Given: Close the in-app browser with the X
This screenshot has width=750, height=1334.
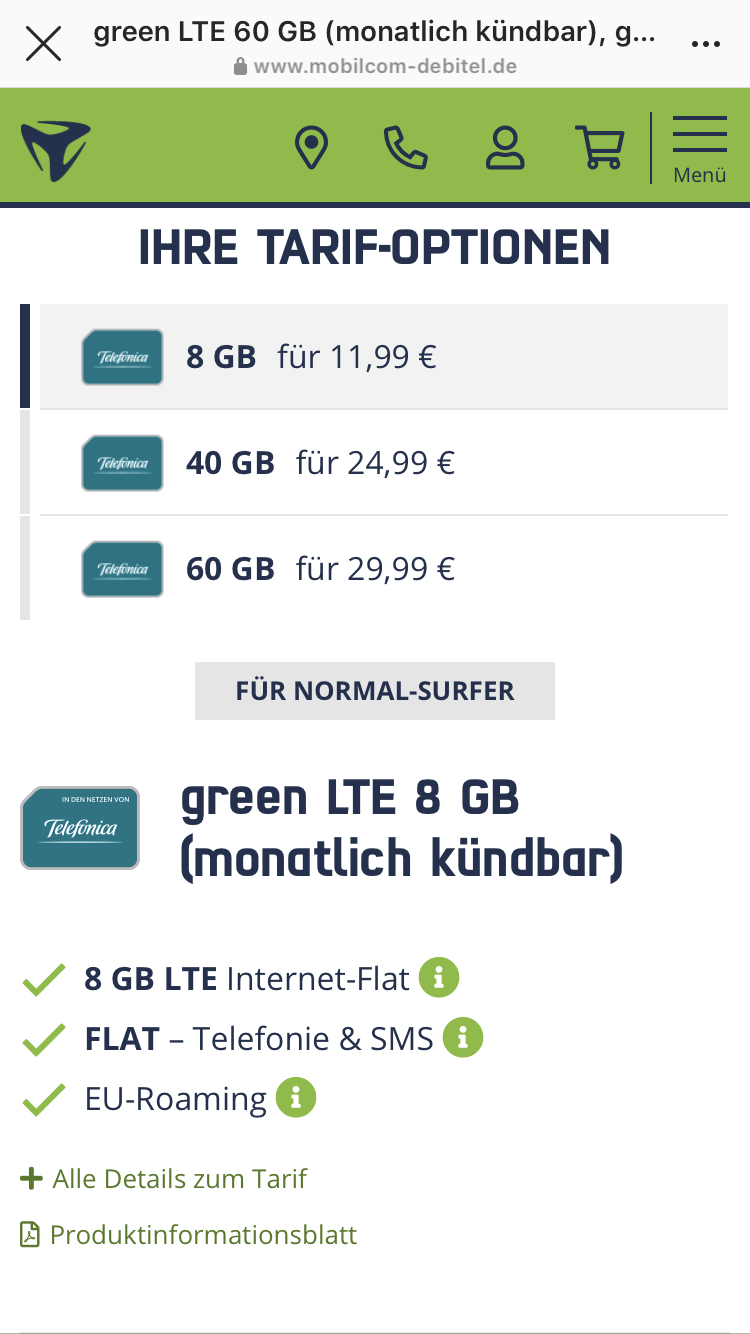Looking at the screenshot, I should [43, 43].
